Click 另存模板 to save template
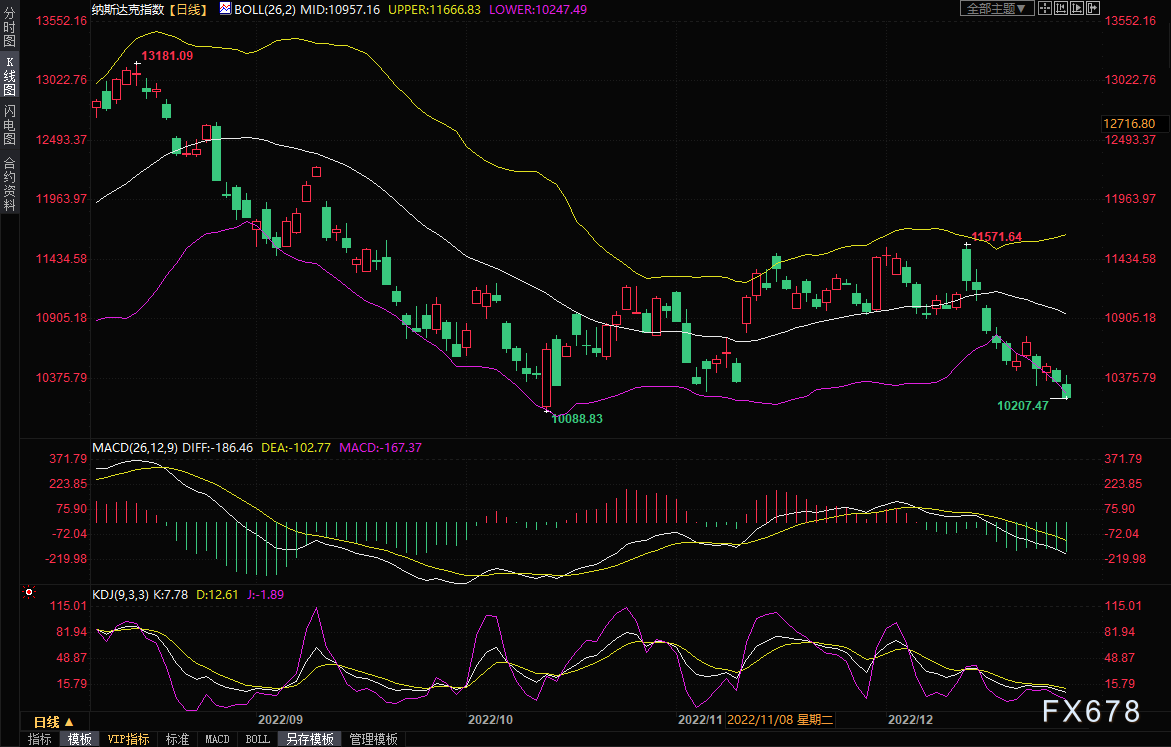This screenshot has width=1171, height=747. [309, 739]
